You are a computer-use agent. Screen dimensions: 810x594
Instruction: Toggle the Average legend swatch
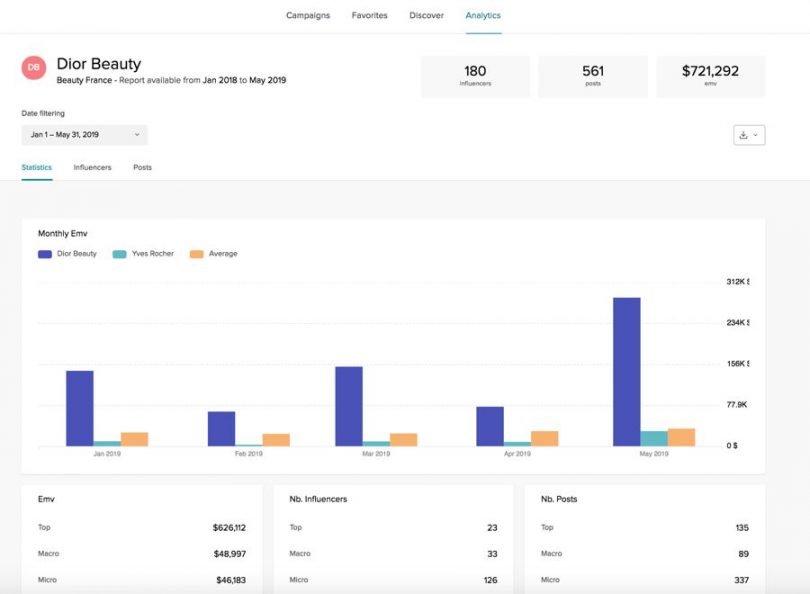coord(196,254)
